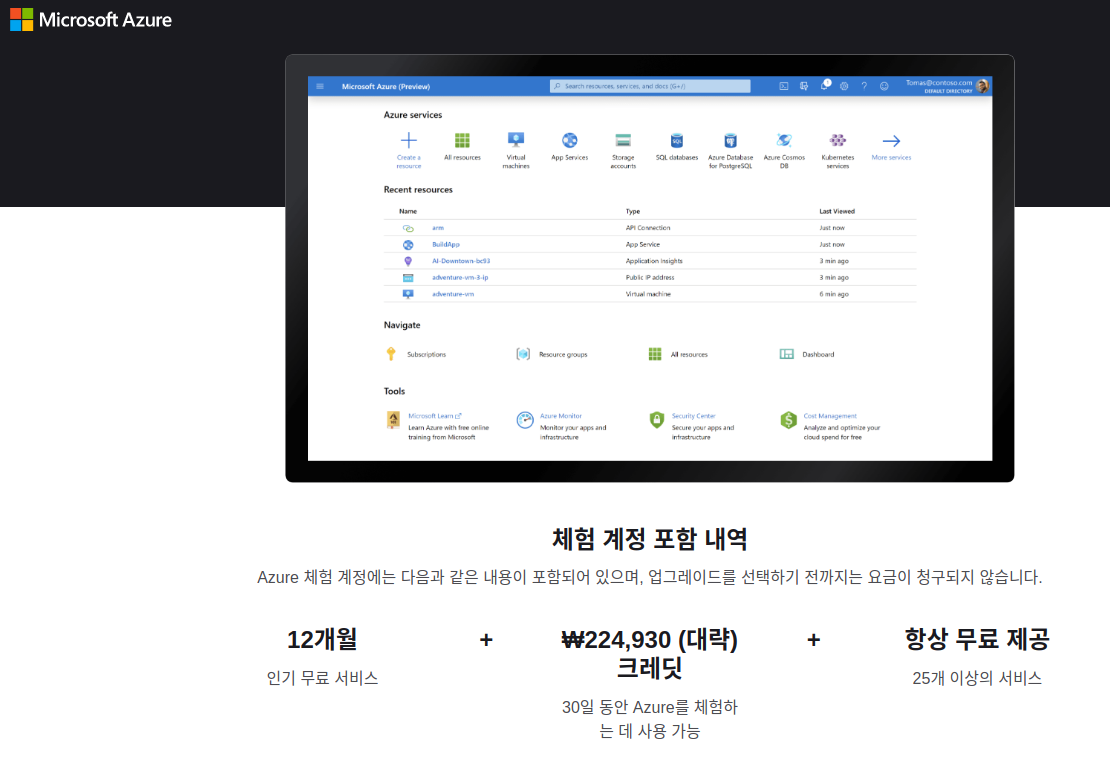Click the Cost Management link text
This screenshot has height=784, width=1110.
830,416
